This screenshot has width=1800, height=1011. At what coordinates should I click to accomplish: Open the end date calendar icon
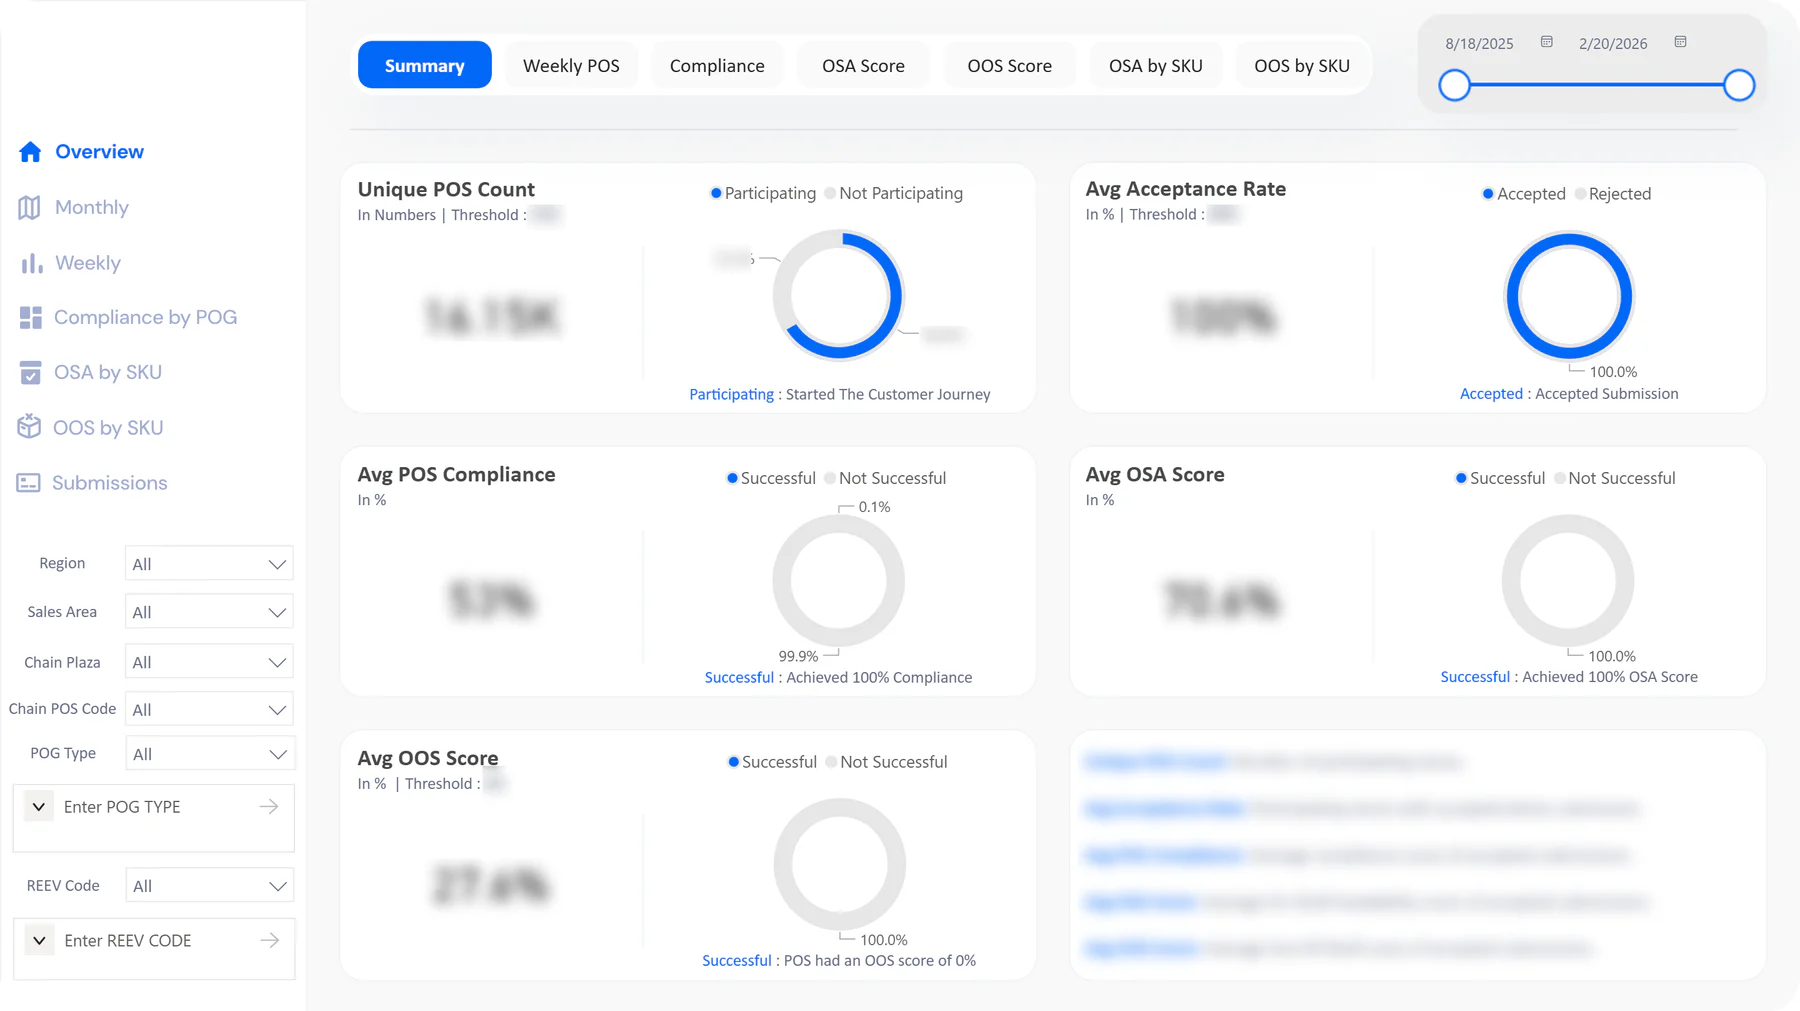(x=1681, y=42)
